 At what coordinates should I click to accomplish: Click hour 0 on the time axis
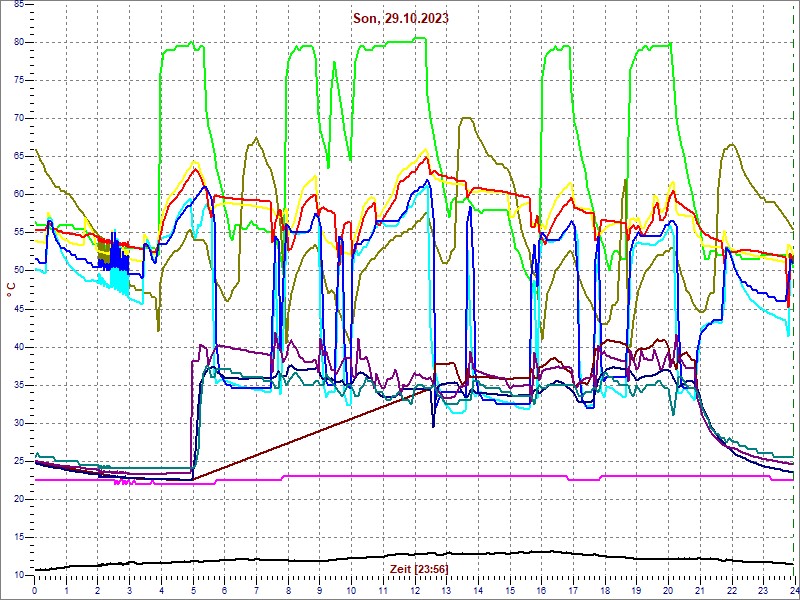[34, 591]
